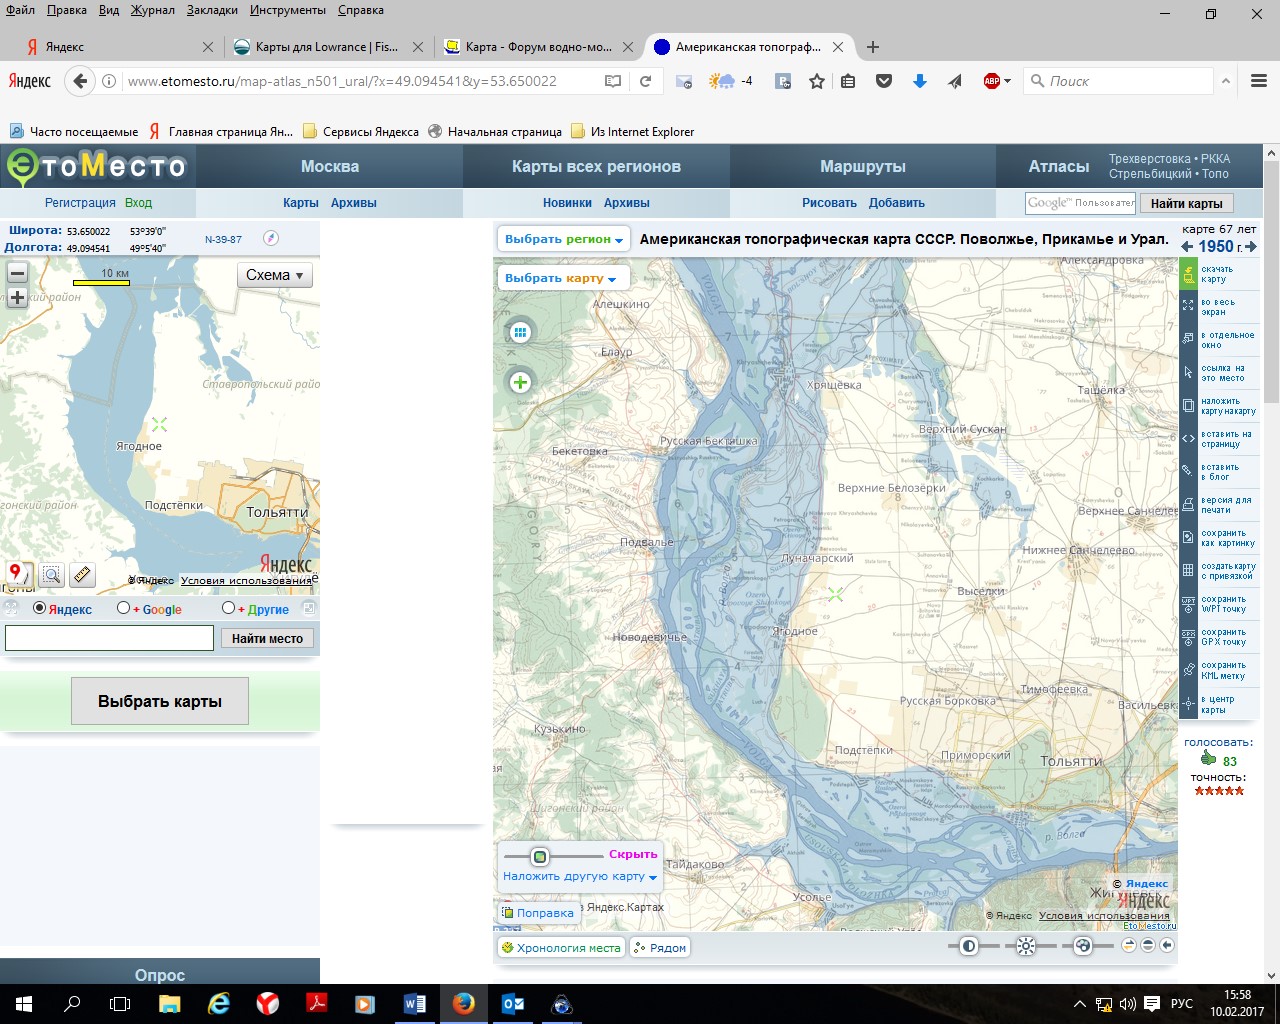
Task: Click the map overlay transparency slider handle
Action: (x=540, y=856)
